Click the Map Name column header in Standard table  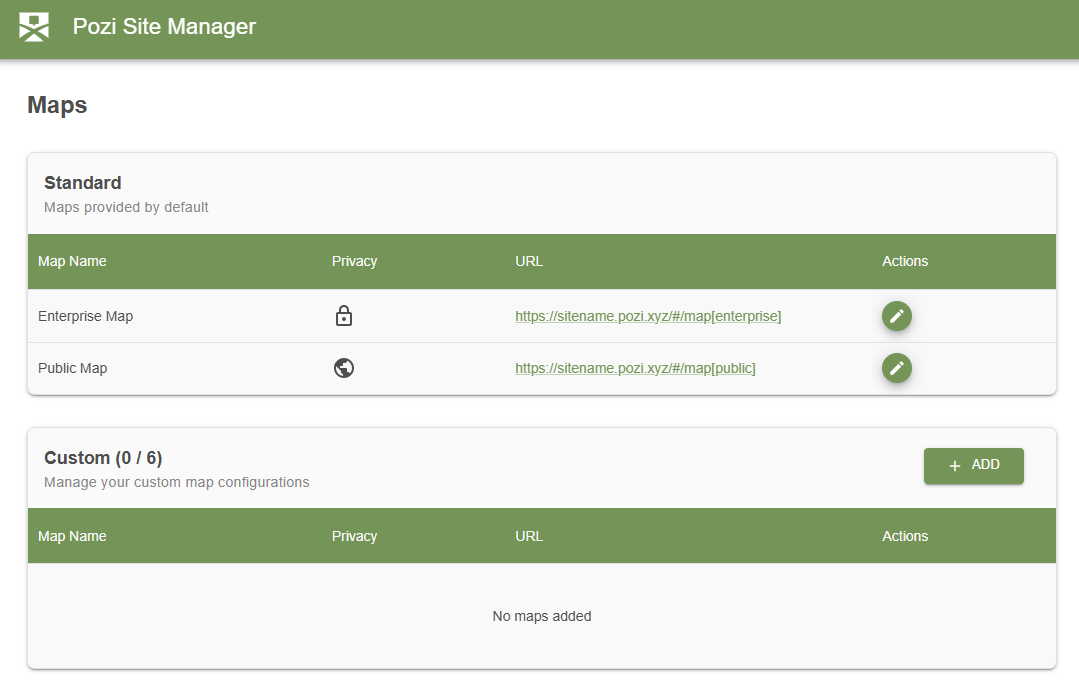pyautogui.click(x=71, y=261)
